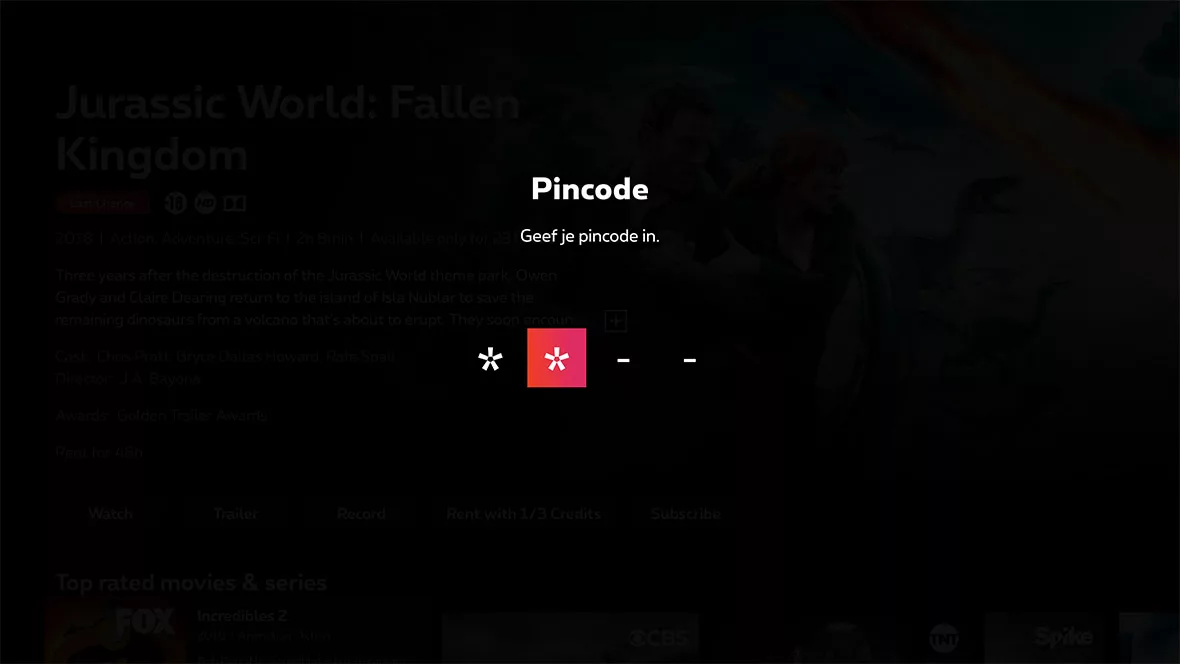Click the TNT channel logo

pos(944,638)
